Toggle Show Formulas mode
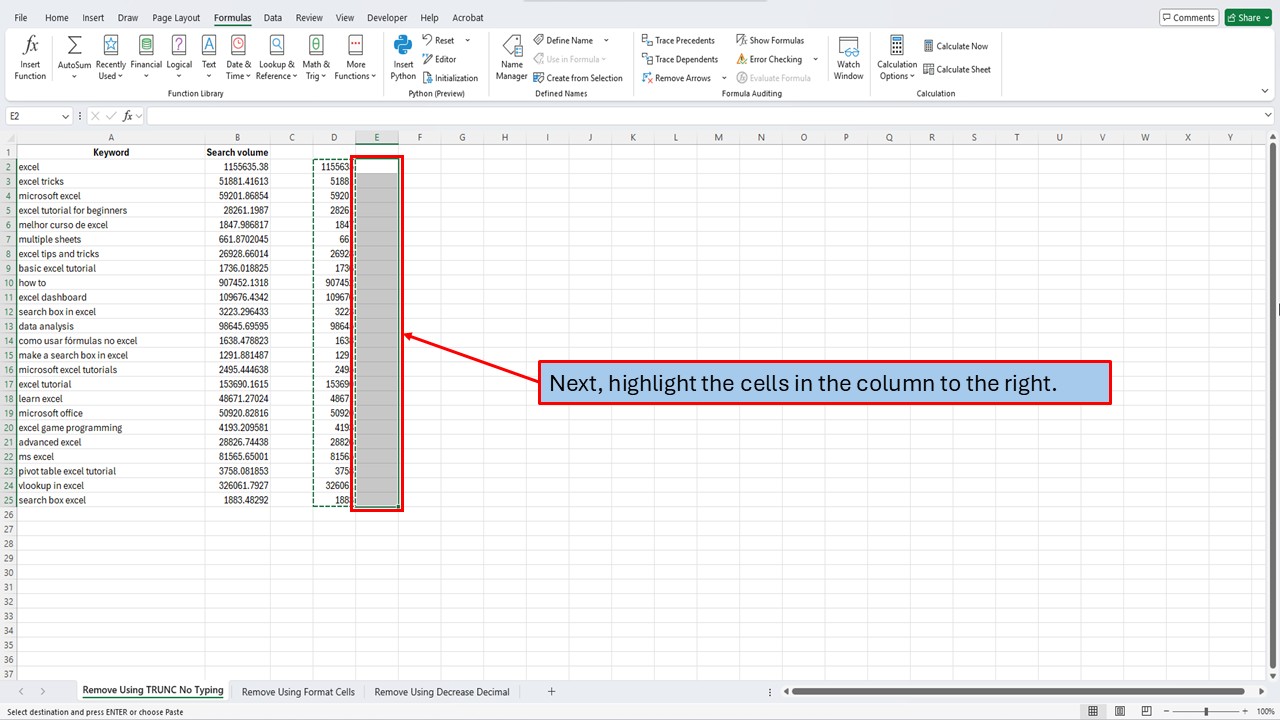1280x720 pixels. coord(770,40)
